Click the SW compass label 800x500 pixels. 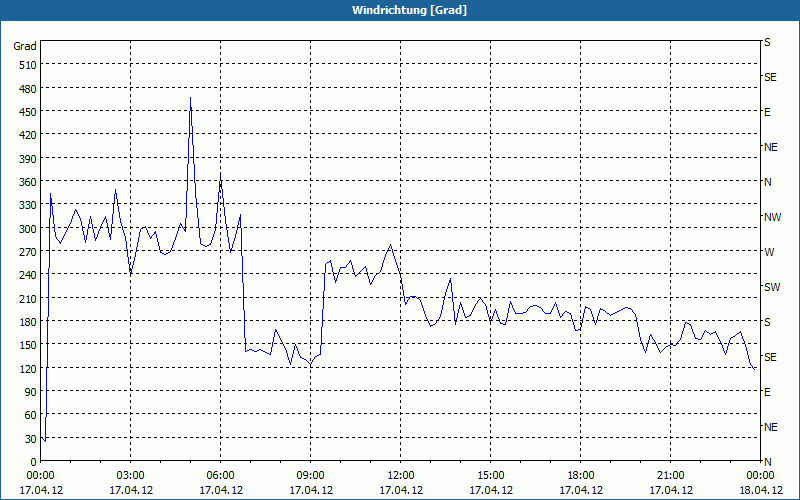[x=772, y=287]
